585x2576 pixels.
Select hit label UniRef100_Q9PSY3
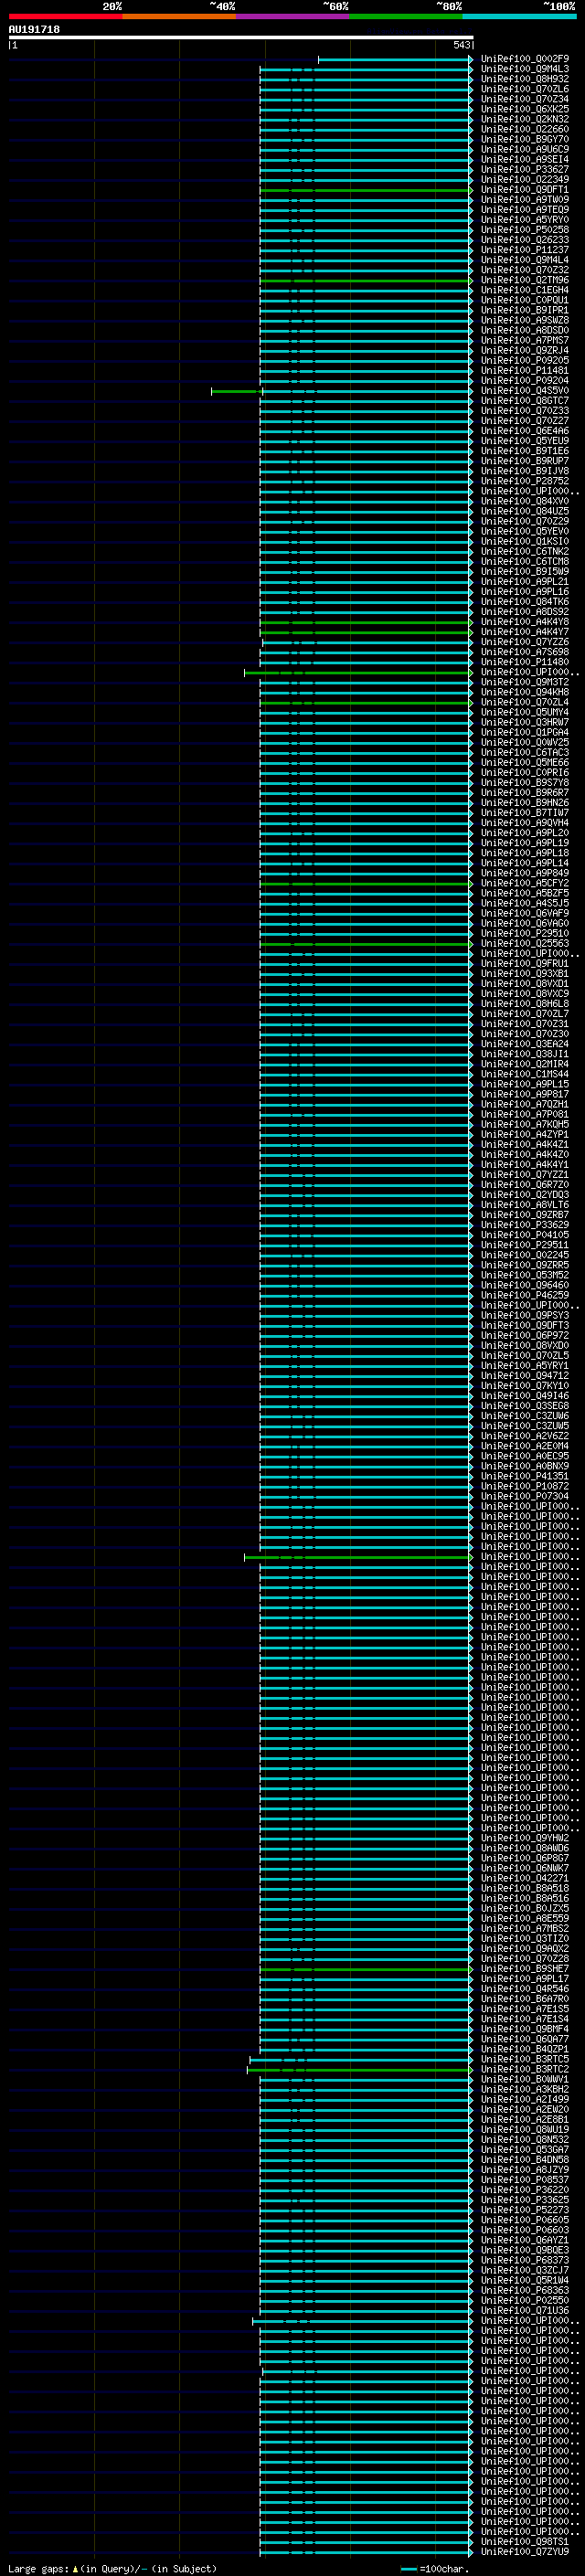(x=525, y=1315)
